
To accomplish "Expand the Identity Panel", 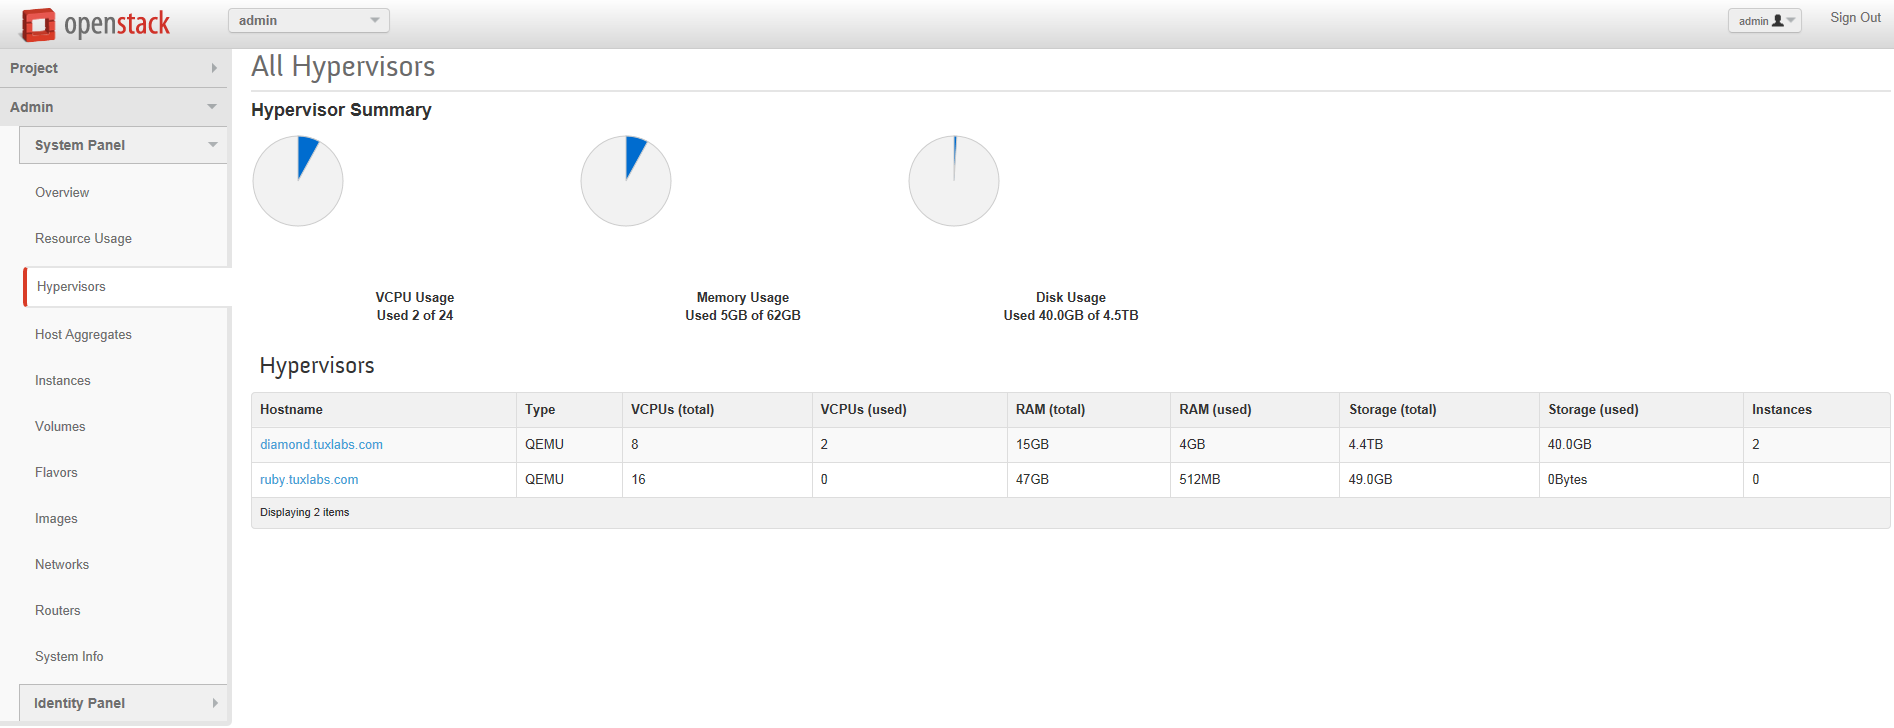I will point(123,703).
